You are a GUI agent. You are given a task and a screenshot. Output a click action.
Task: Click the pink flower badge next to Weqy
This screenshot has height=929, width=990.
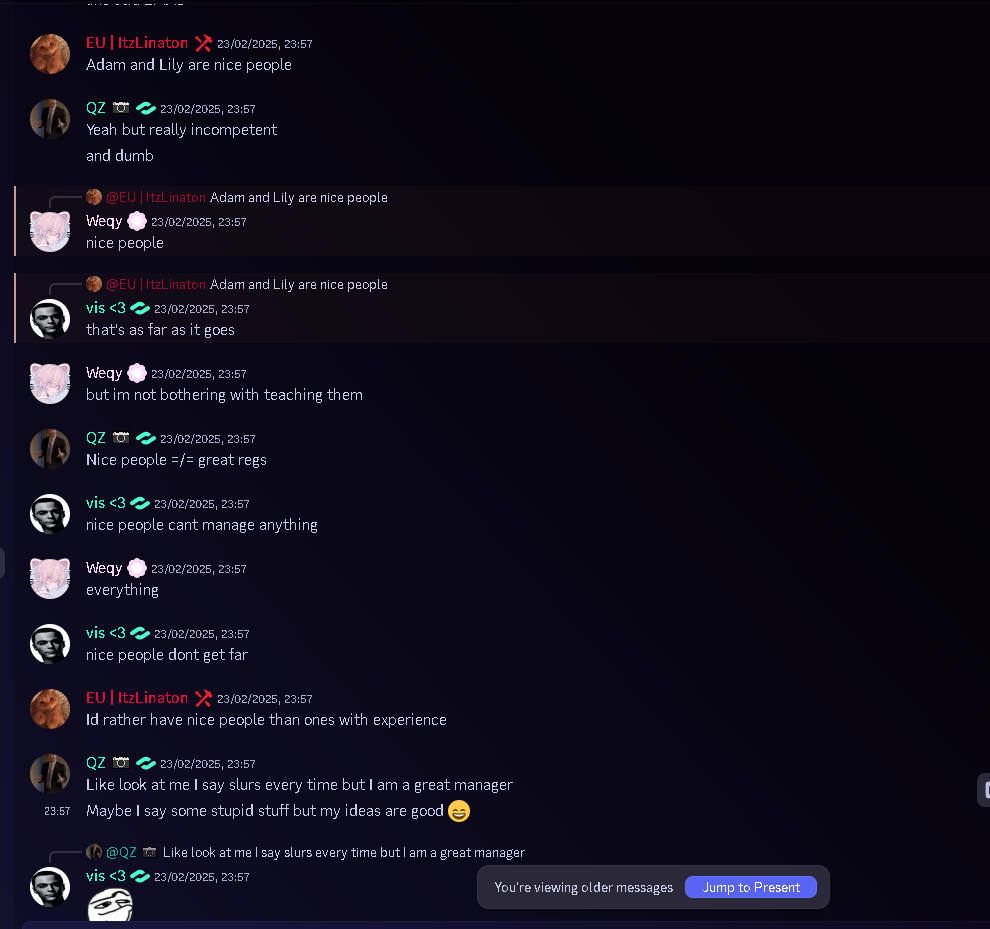(136, 221)
